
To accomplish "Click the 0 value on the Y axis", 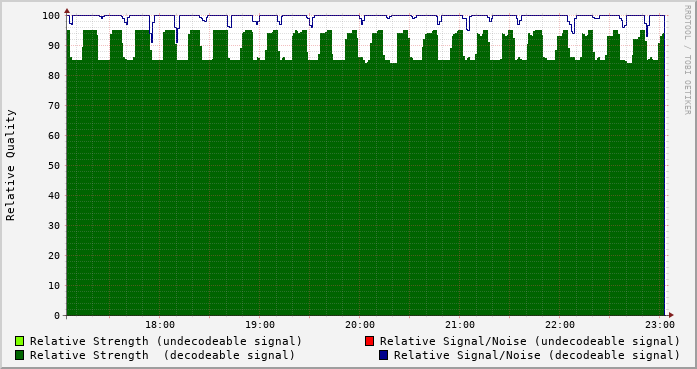I will [x=57, y=316].
